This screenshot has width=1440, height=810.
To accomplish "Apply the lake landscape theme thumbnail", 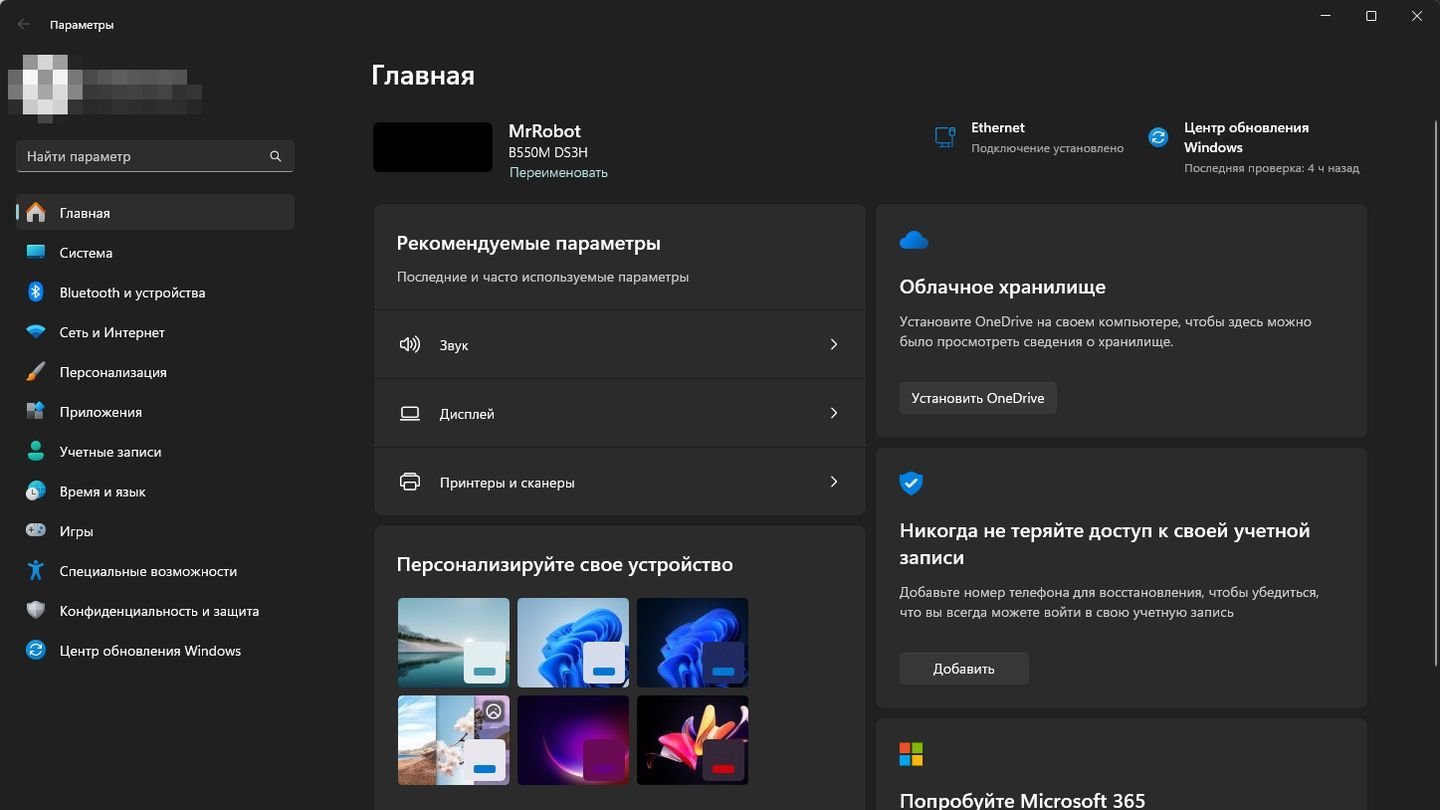I will click(453, 642).
